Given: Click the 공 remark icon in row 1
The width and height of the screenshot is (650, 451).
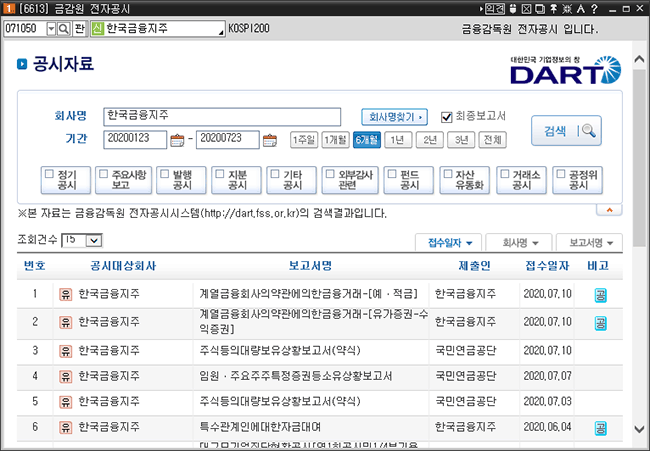Looking at the screenshot, I should 601,296.
